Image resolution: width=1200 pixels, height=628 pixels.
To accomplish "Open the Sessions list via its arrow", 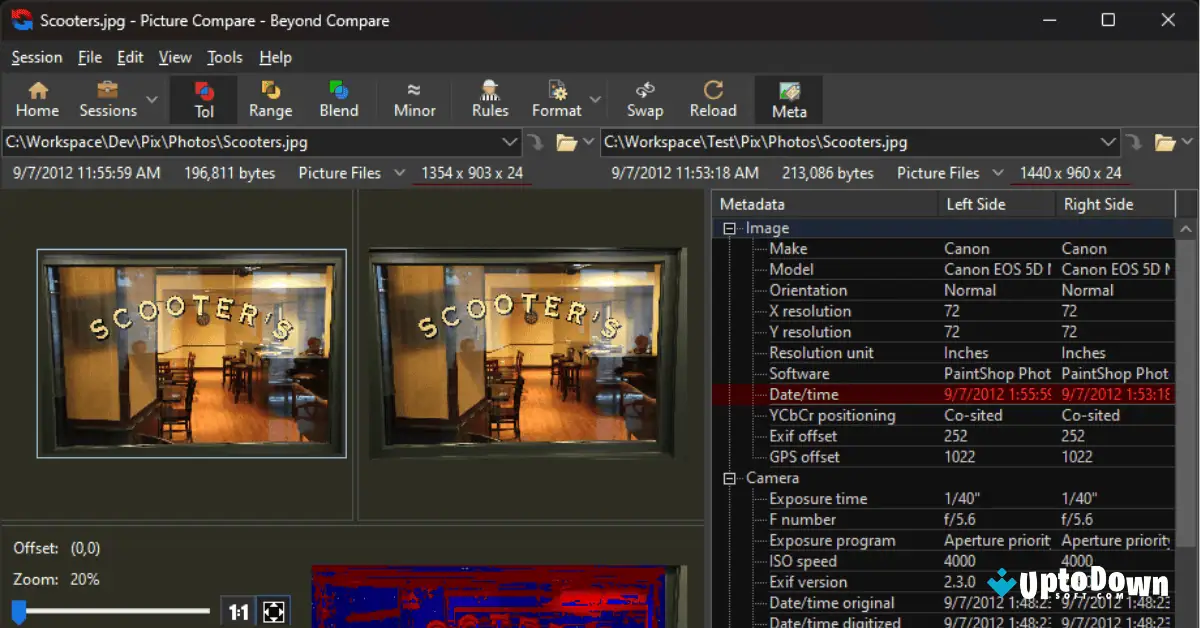I will point(151,99).
